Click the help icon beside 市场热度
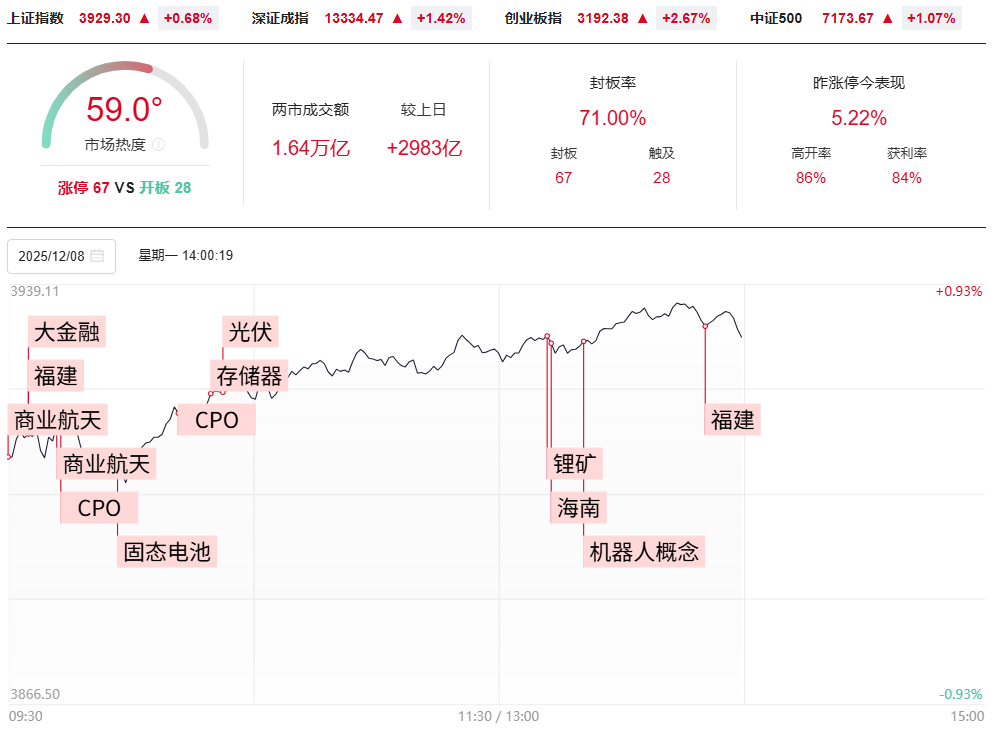 point(158,145)
